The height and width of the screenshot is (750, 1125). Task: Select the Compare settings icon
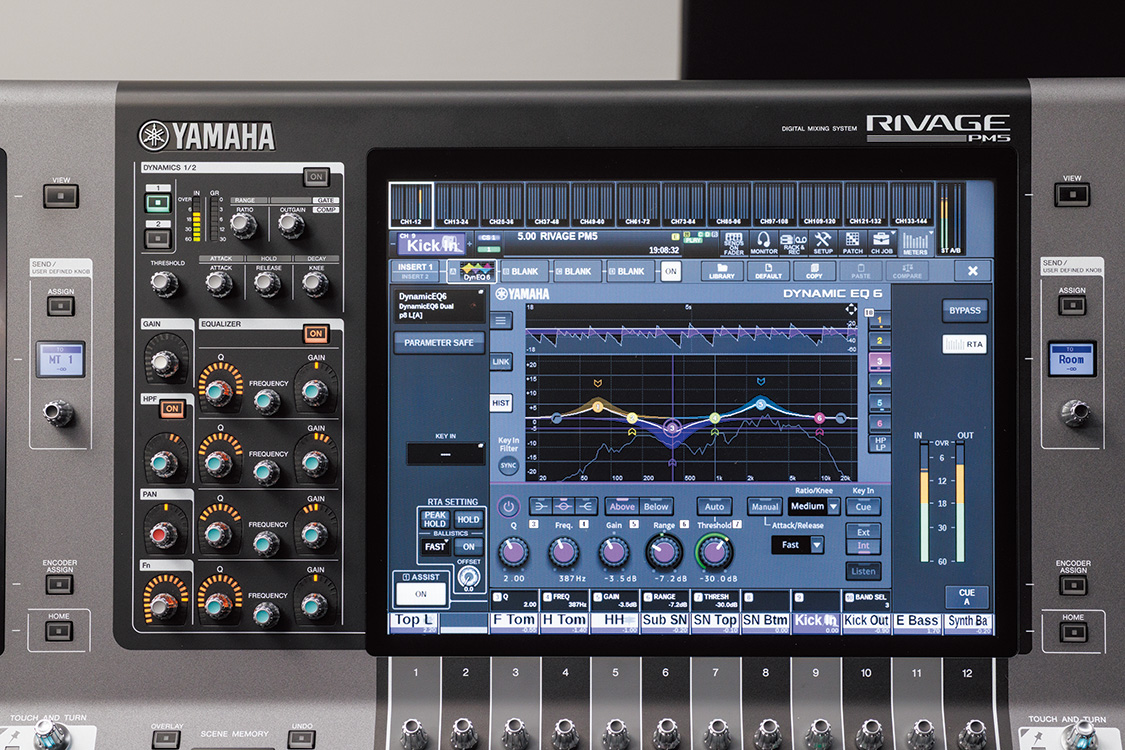pyautogui.click(x=908, y=271)
